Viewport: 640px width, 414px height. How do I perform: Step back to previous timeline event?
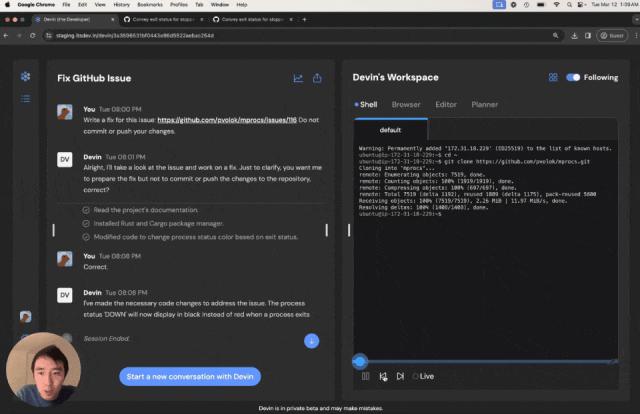(383, 376)
